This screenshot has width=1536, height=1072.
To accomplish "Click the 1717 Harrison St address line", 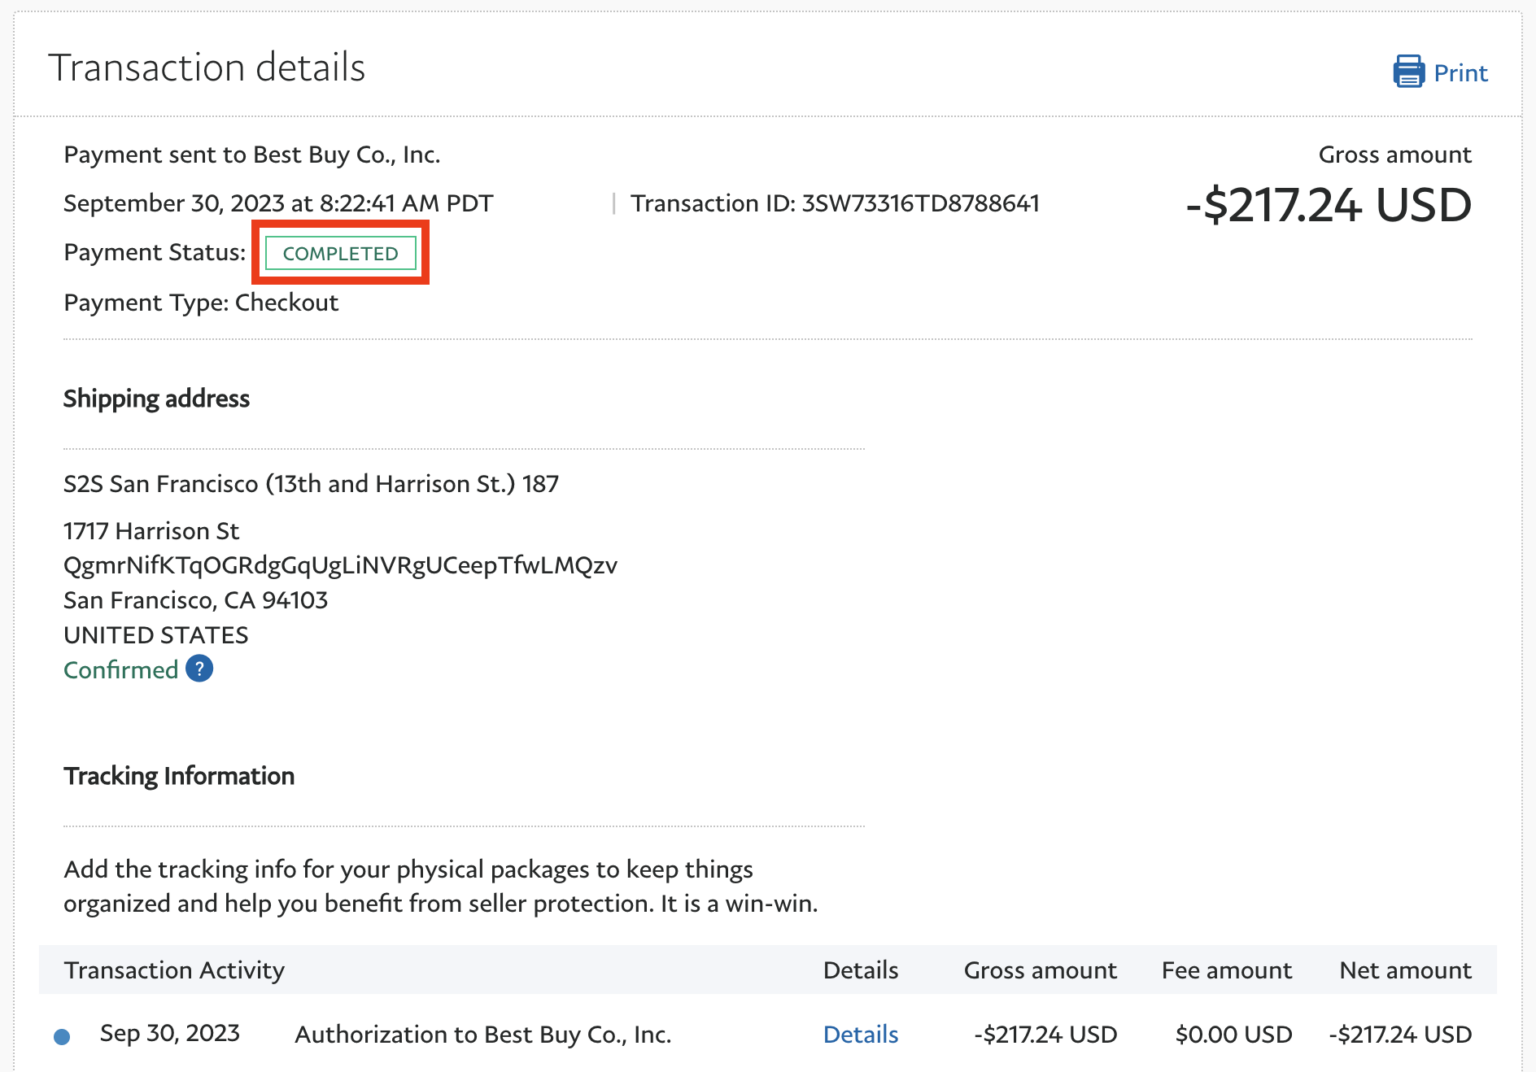I will coord(151,531).
